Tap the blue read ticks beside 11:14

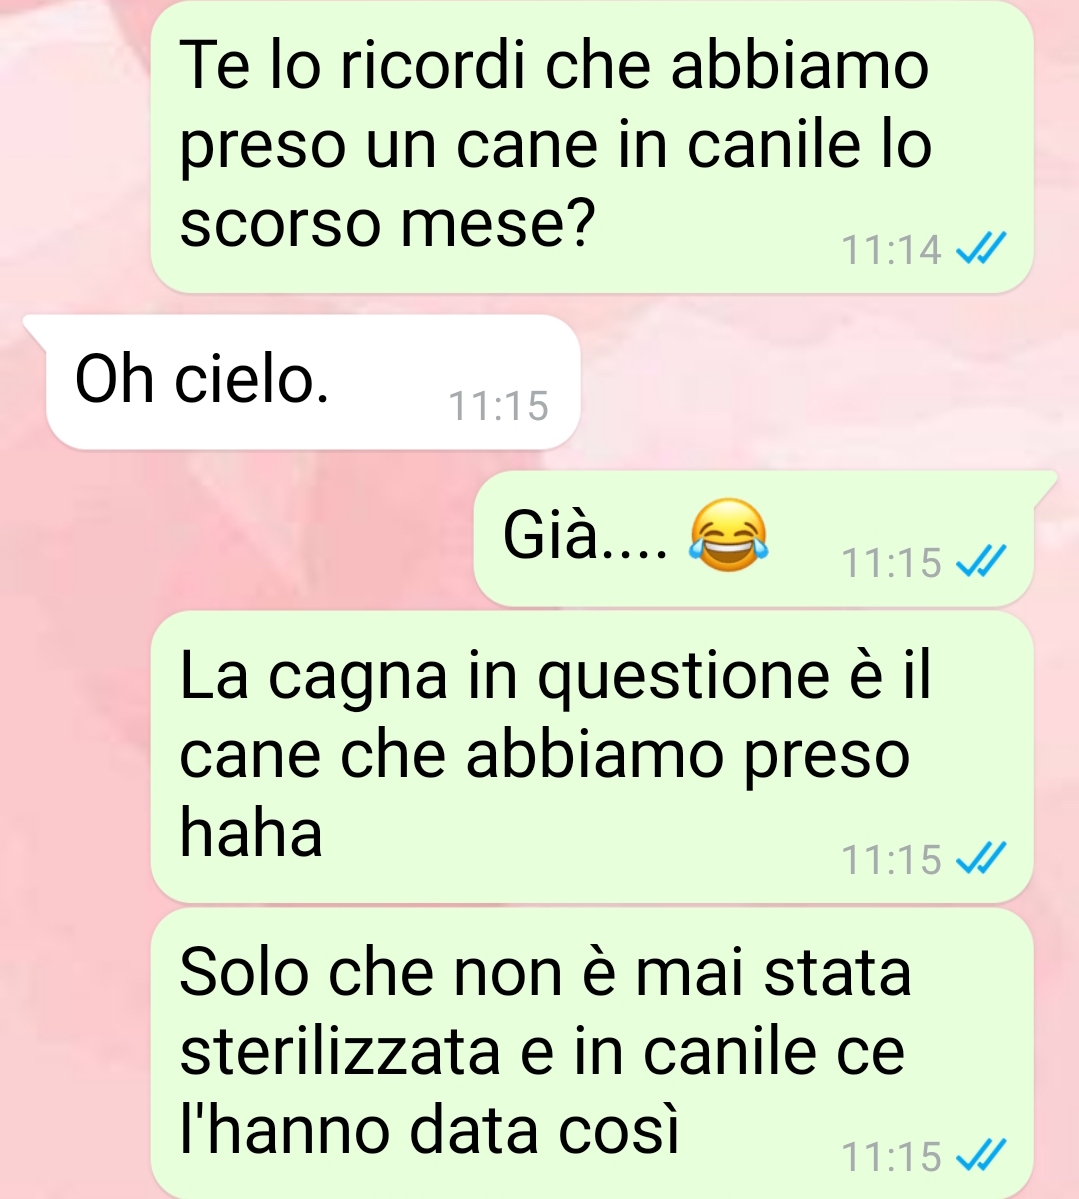coord(981,249)
